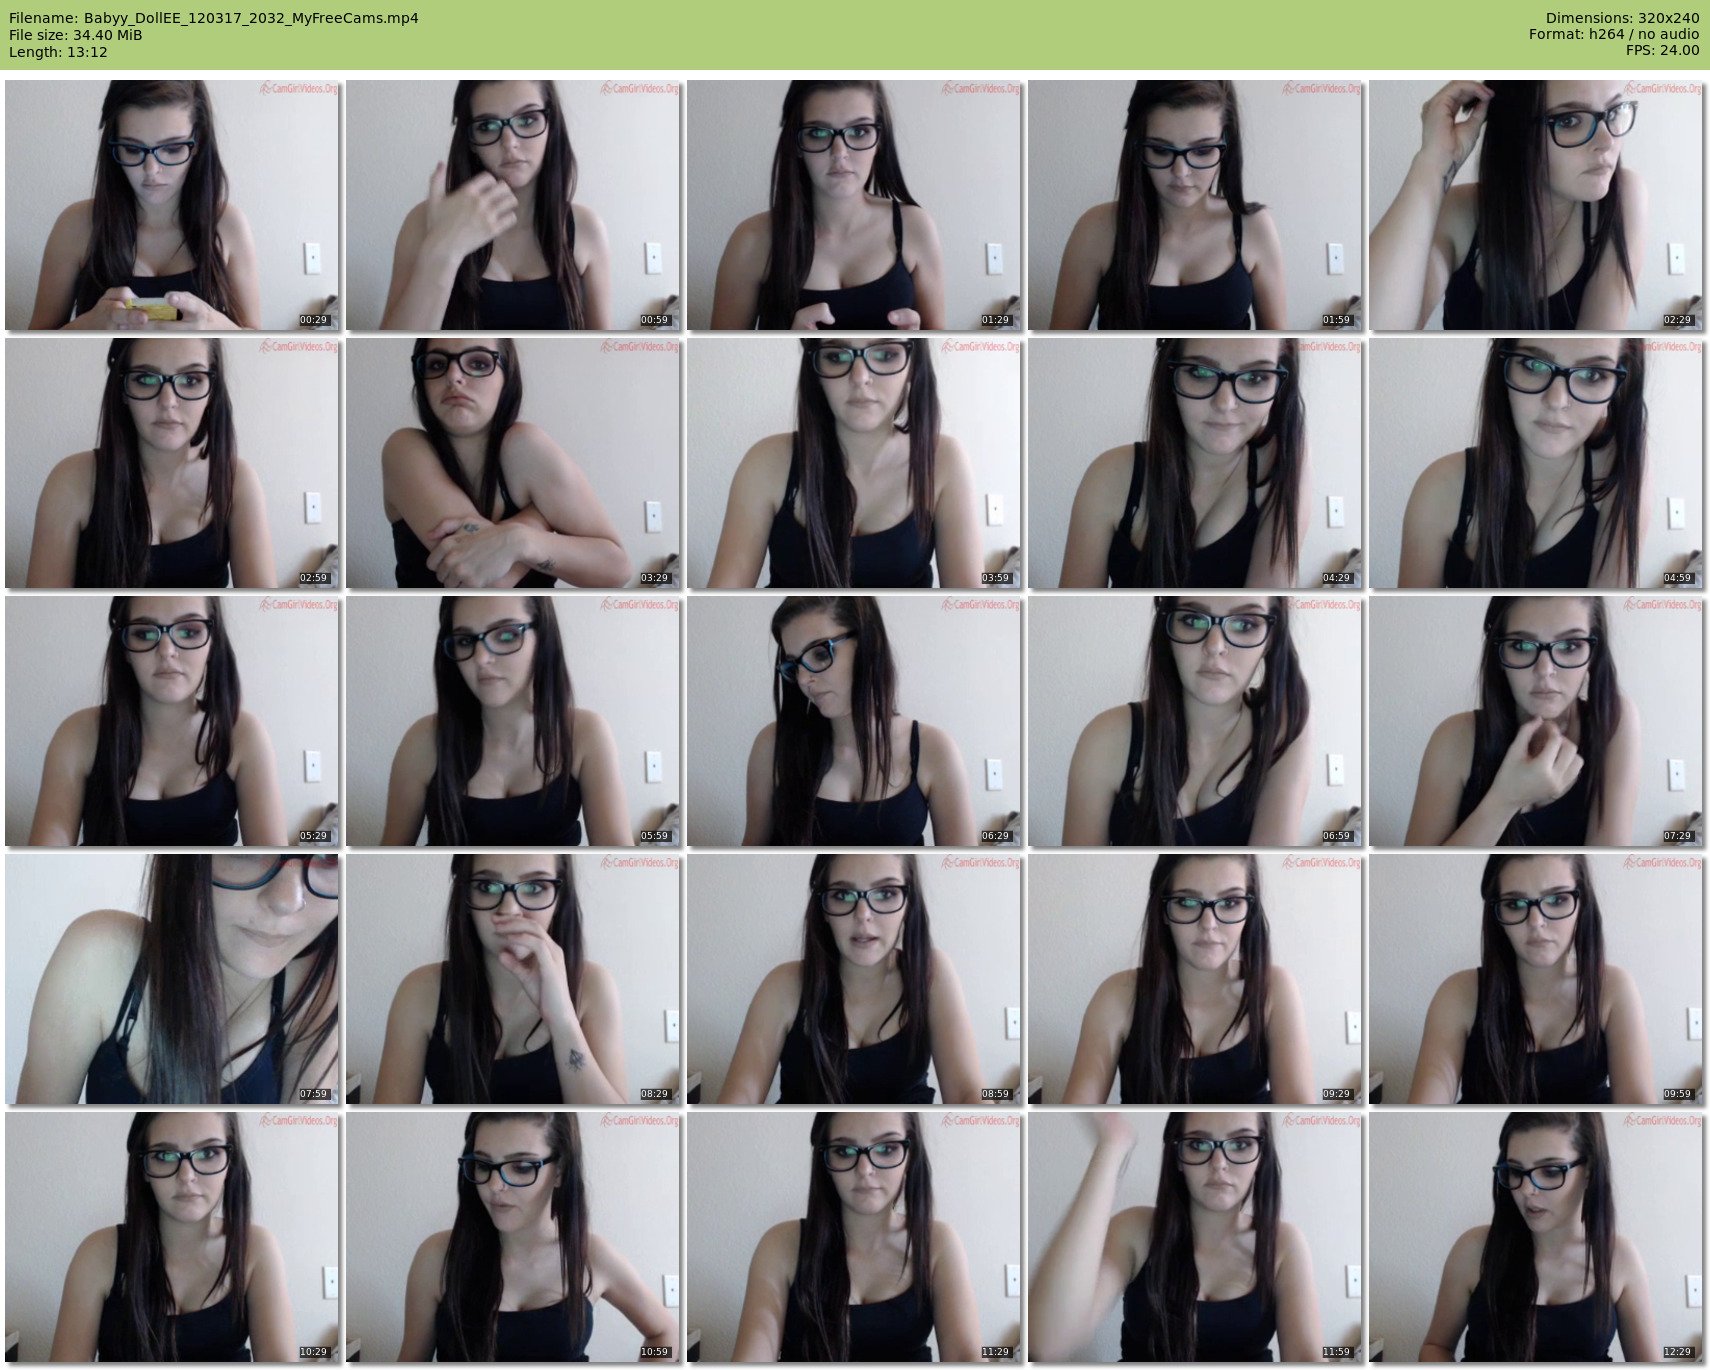Select the frame with timestamp 10:59

coord(513,1237)
